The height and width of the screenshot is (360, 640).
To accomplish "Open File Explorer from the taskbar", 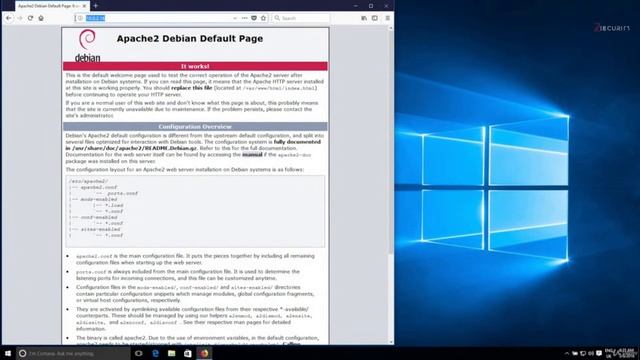I will [171, 353].
